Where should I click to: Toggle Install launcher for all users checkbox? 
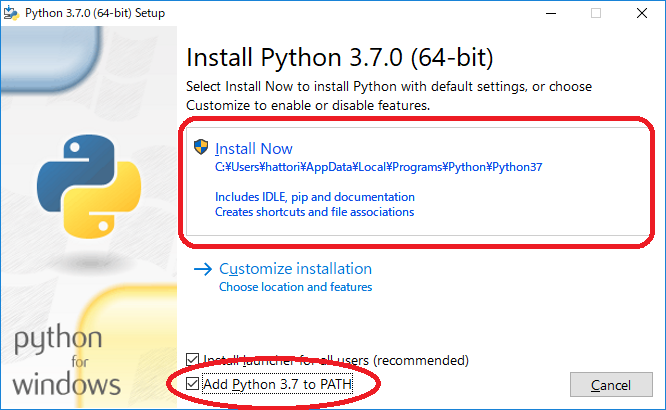[x=192, y=359]
